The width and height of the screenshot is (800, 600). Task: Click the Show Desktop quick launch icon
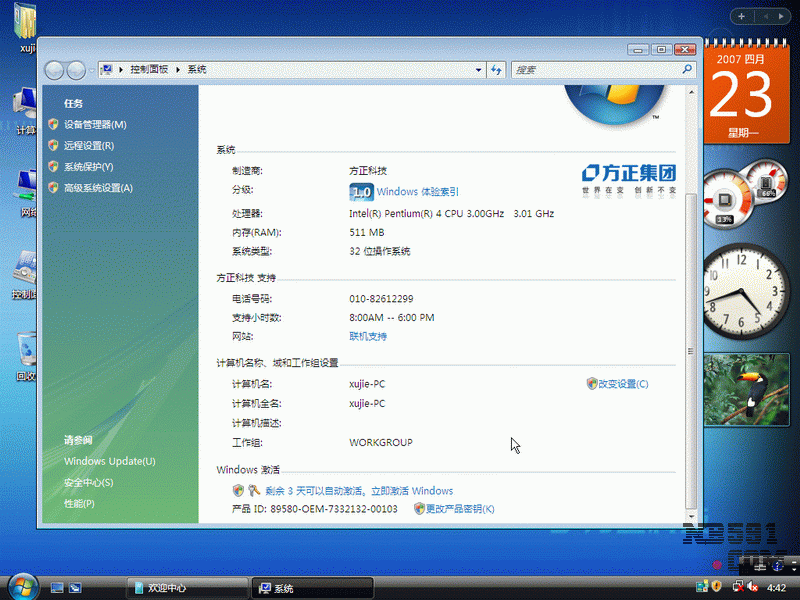tap(58, 587)
